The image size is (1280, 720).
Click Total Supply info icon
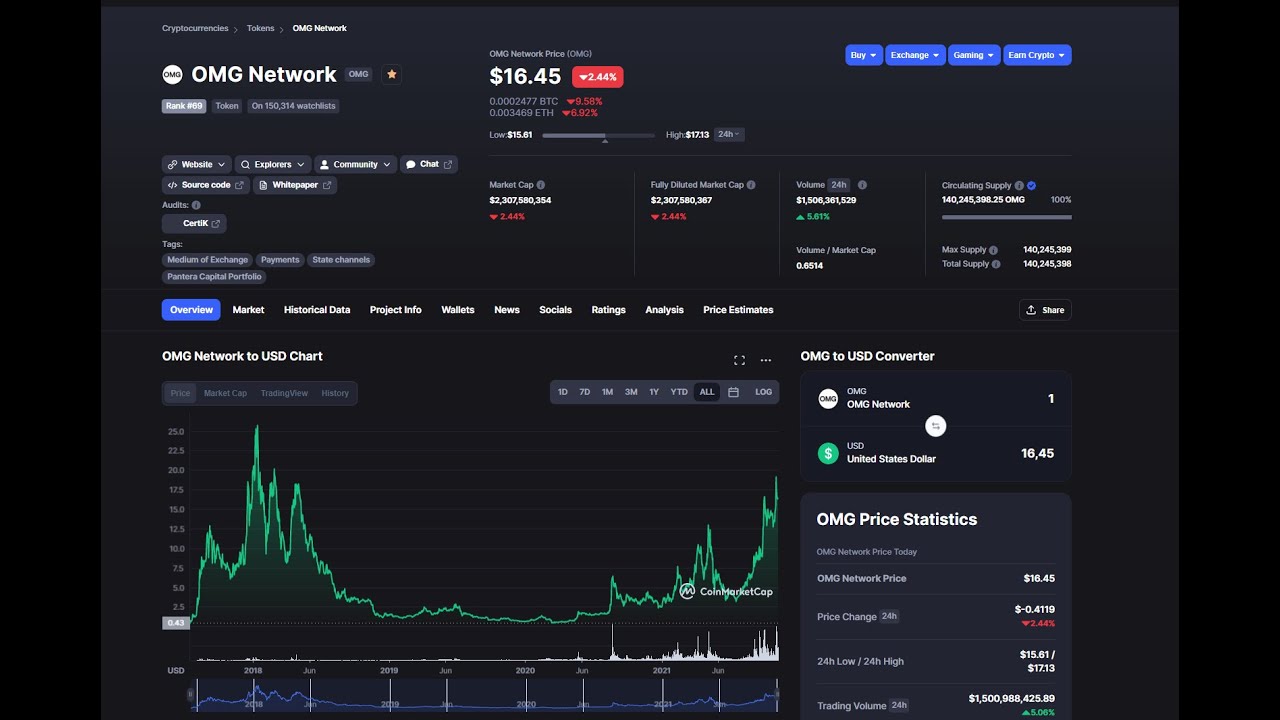pyautogui.click(x=997, y=264)
